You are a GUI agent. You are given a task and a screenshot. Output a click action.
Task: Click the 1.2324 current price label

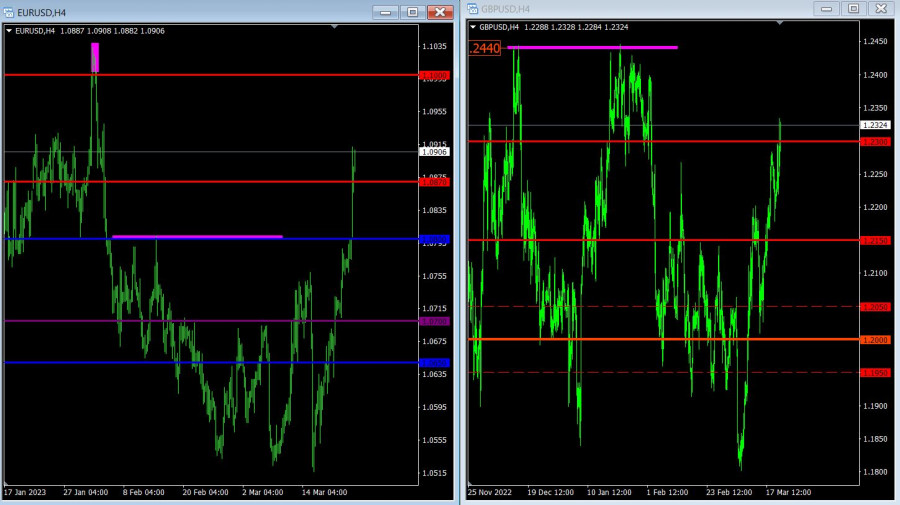click(872, 125)
